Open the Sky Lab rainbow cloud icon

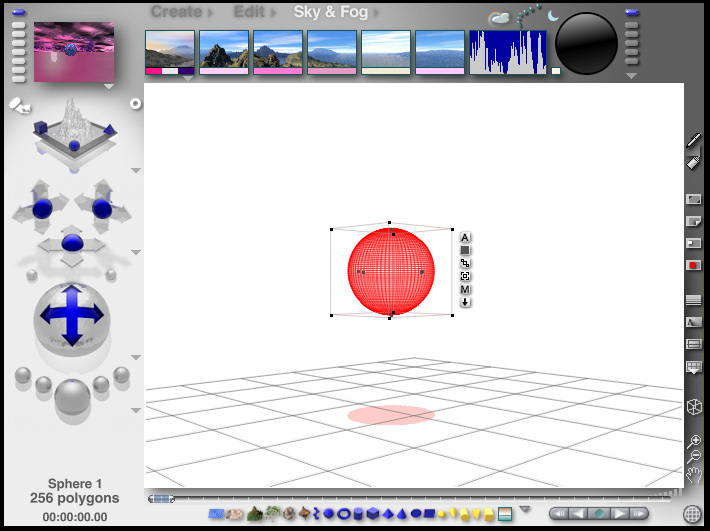click(498, 19)
